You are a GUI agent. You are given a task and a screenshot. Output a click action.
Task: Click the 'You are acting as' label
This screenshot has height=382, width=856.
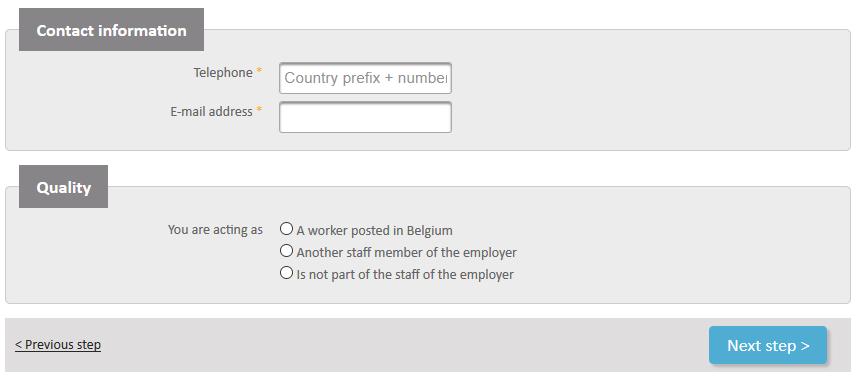coord(215,230)
